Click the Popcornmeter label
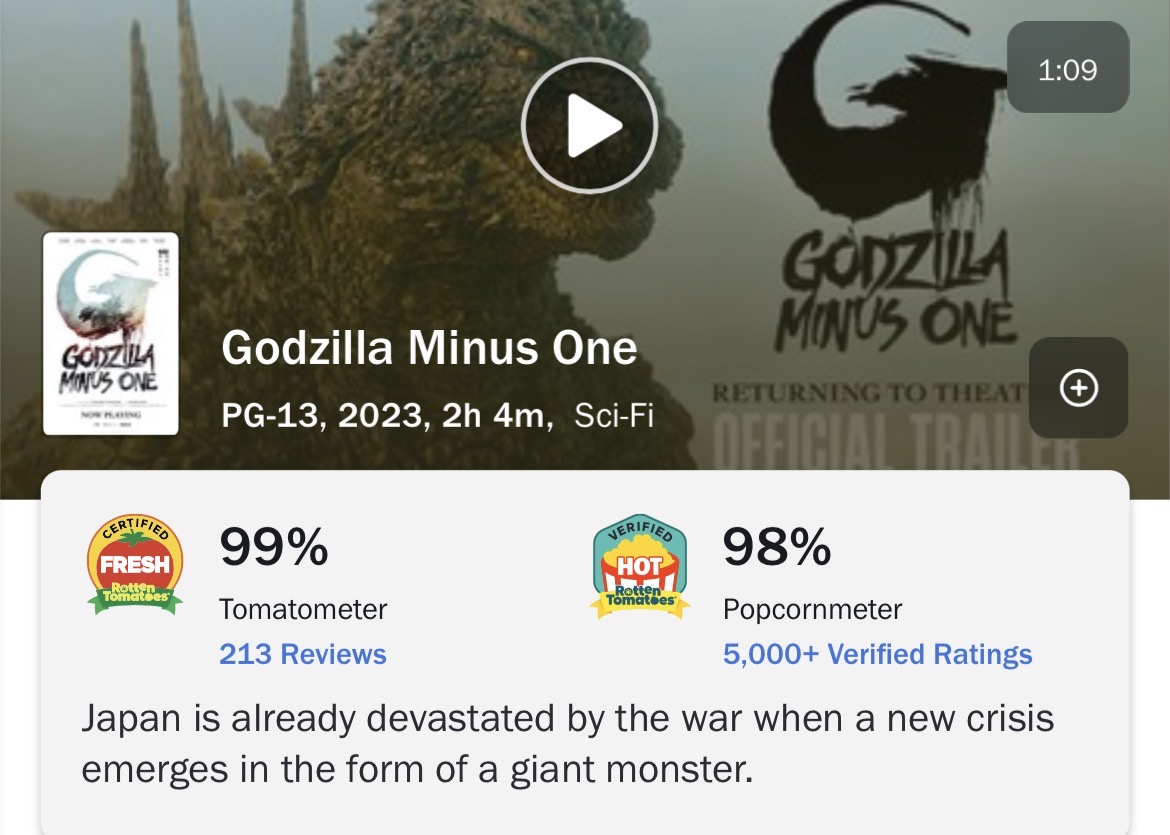 (x=812, y=609)
